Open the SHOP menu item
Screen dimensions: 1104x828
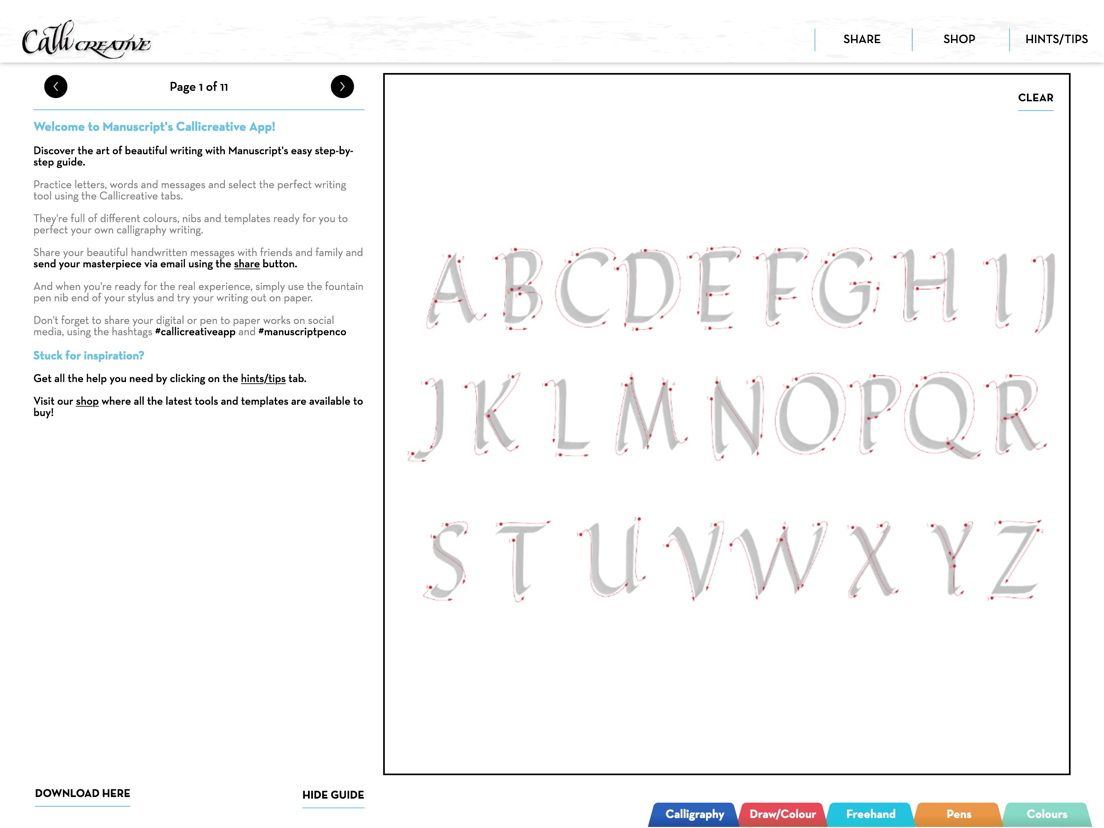coord(959,39)
